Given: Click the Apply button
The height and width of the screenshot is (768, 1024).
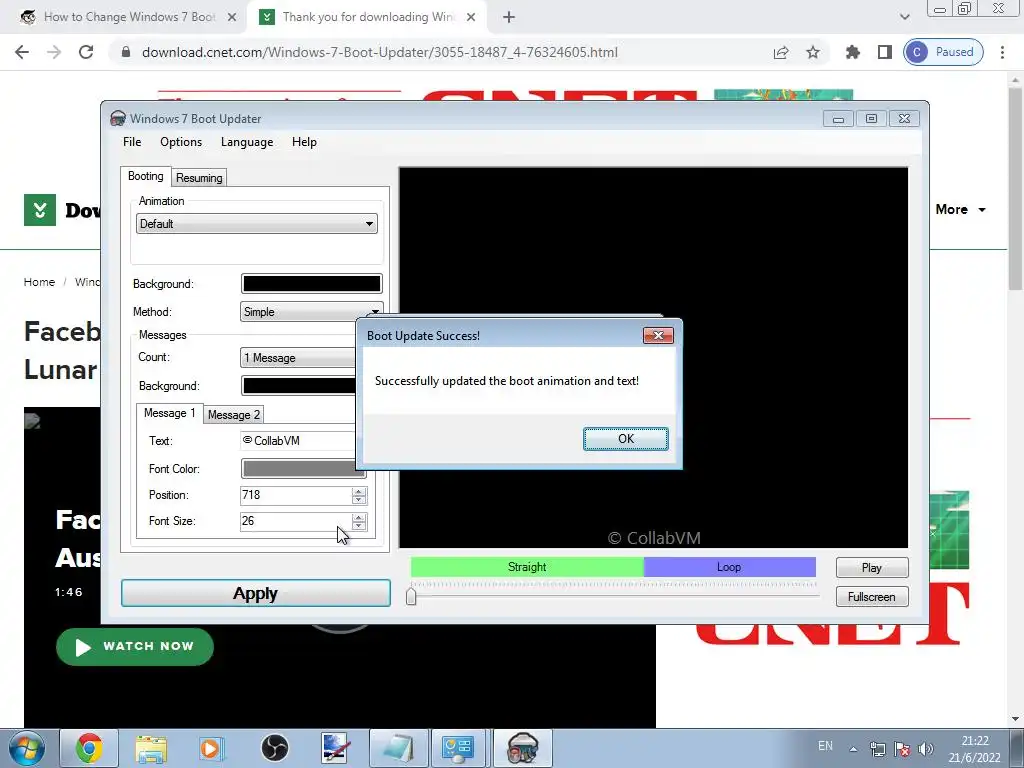Looking at the screenshot, I should tap(255, 593).
